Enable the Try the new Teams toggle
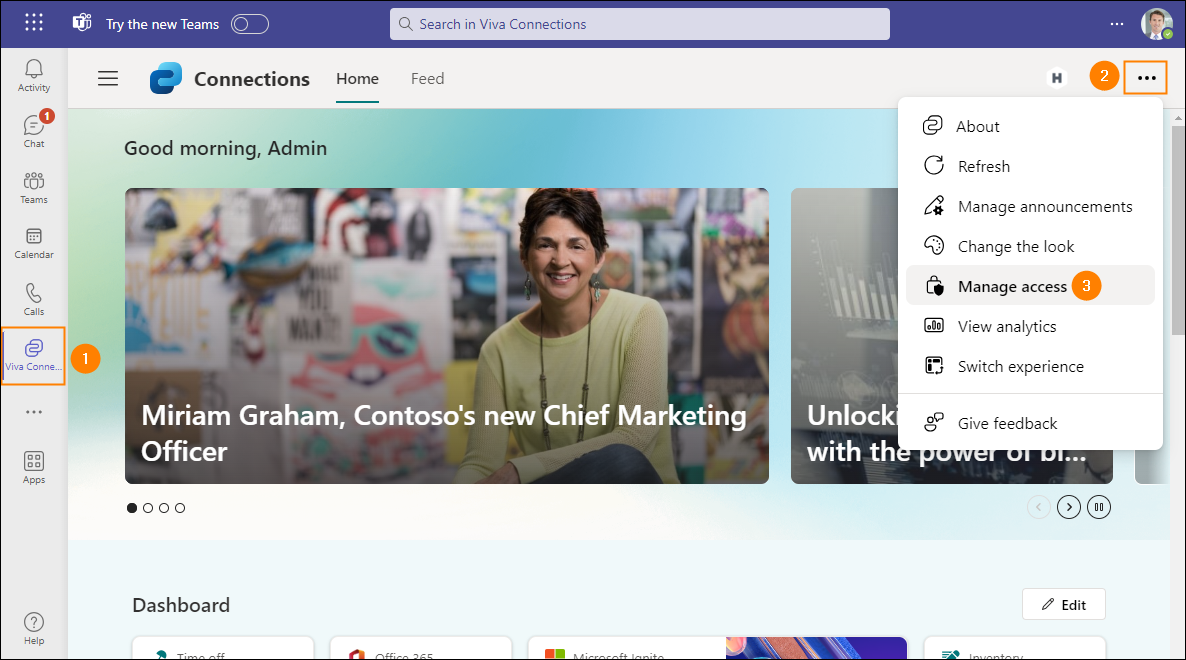The height and width of the screenshot is (660, 1186). [249, 24]
